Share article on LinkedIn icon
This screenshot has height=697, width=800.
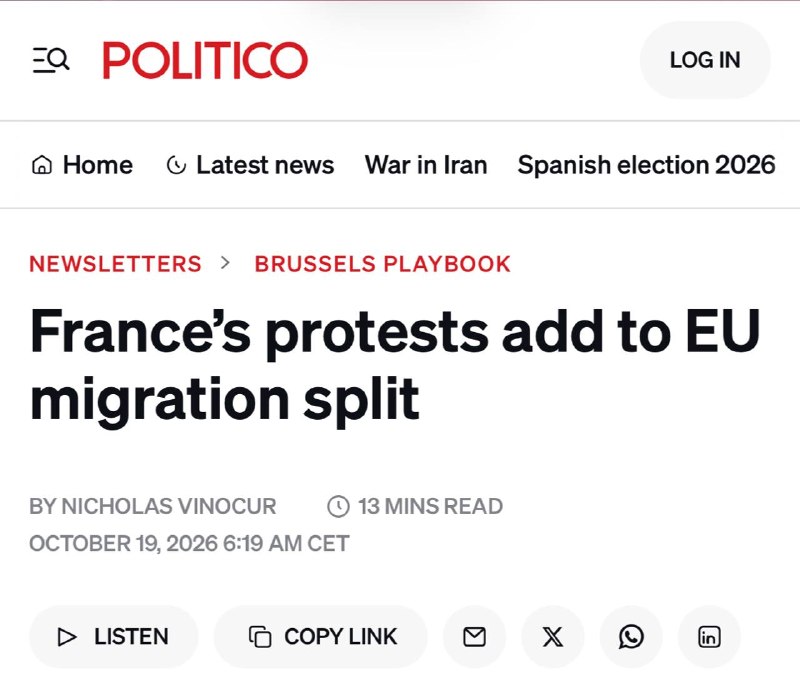(709, 637)
